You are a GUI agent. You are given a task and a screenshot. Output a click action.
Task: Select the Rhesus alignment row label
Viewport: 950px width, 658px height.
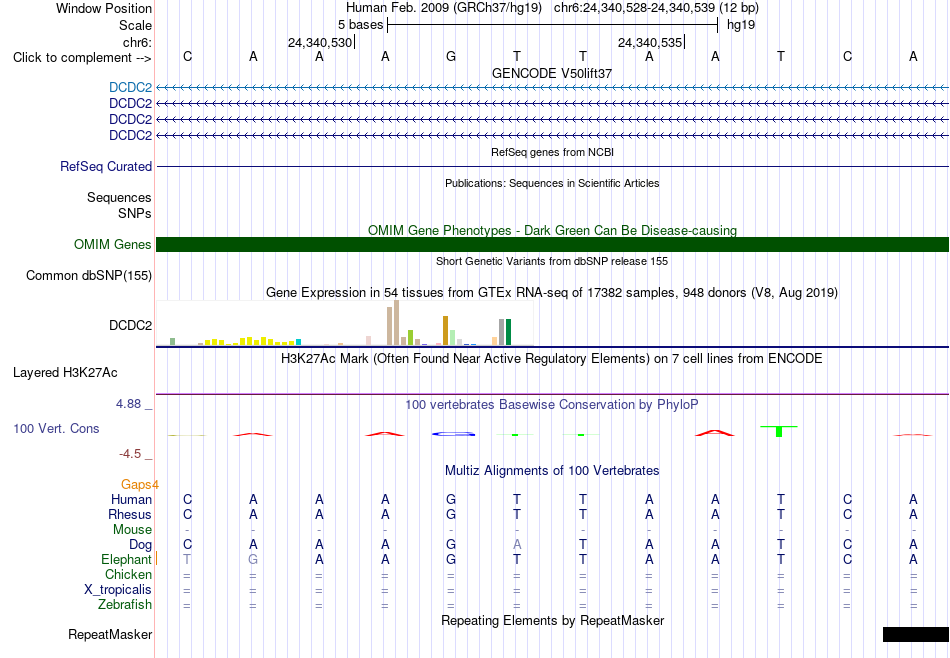pos(130,514)
